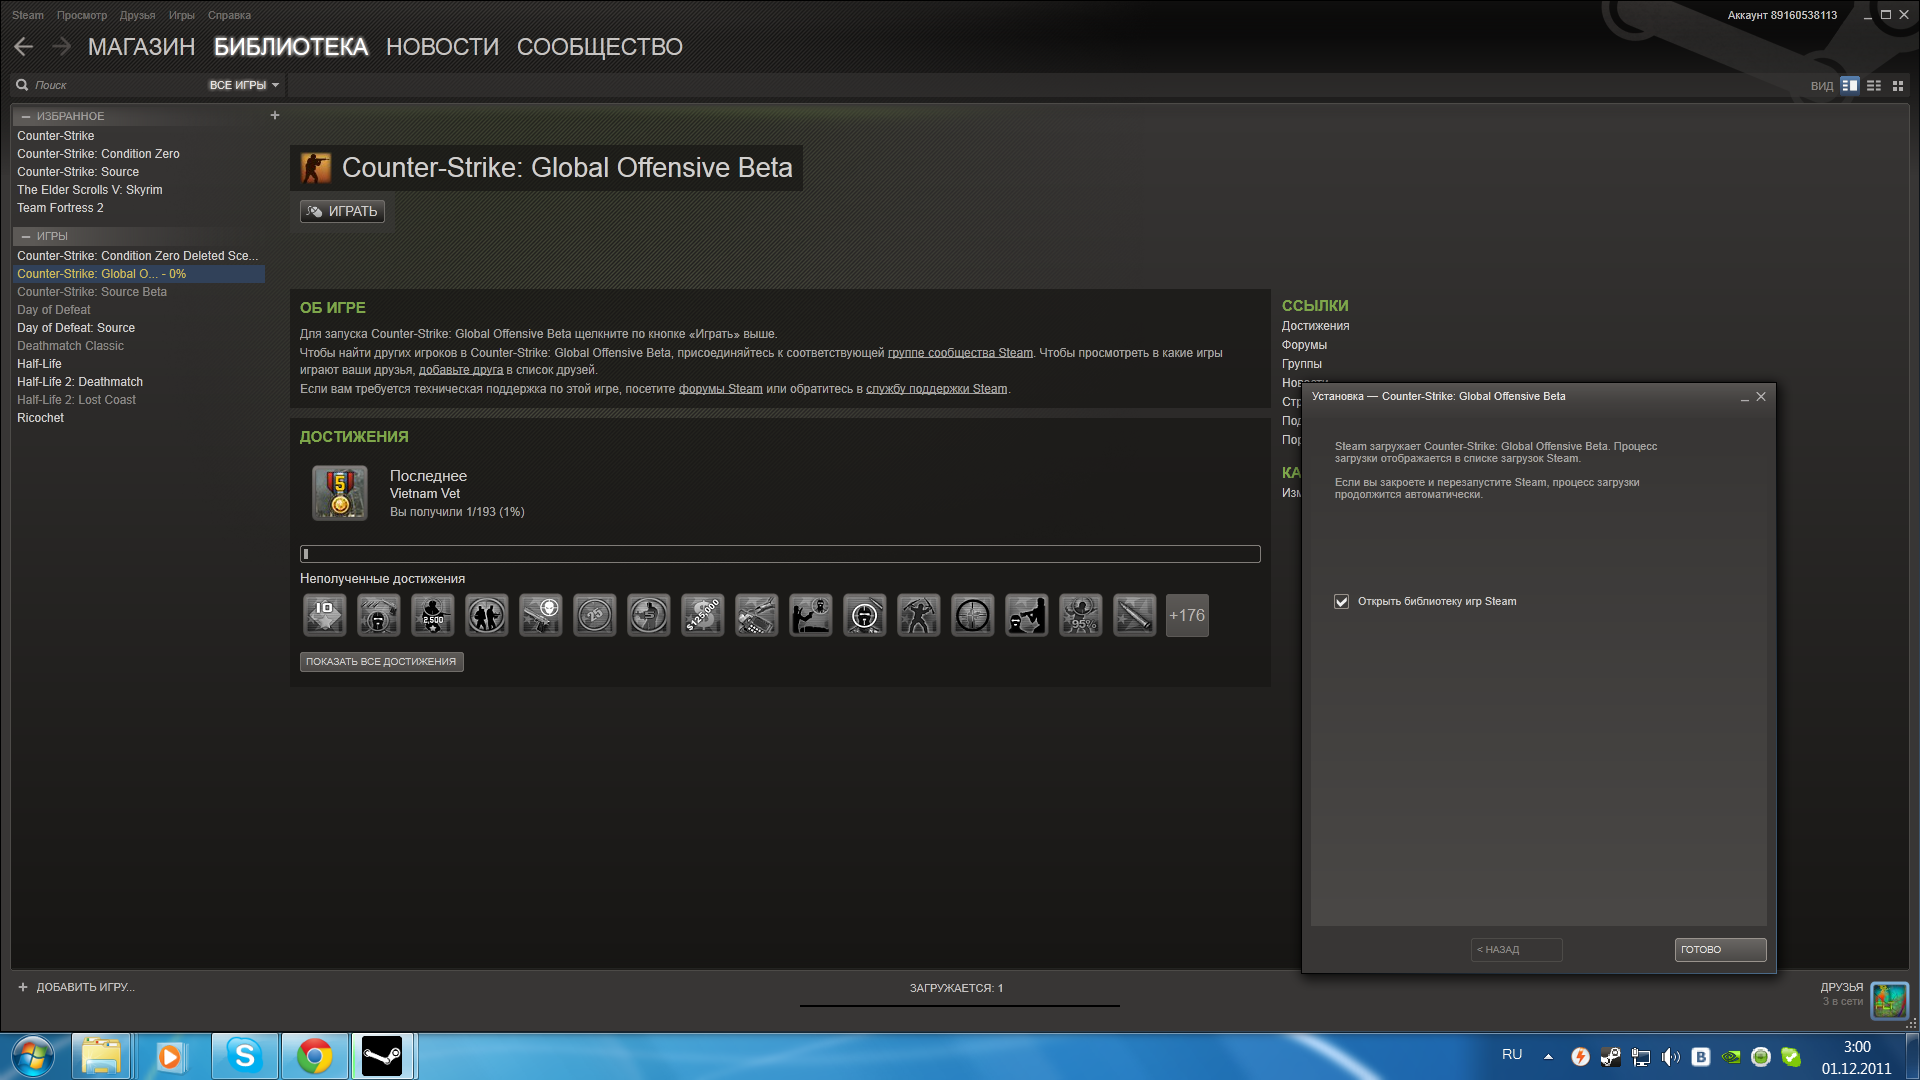1920x1080 pixels.
Task: Go back with the left arrow icon
Action: coord(24,46)
